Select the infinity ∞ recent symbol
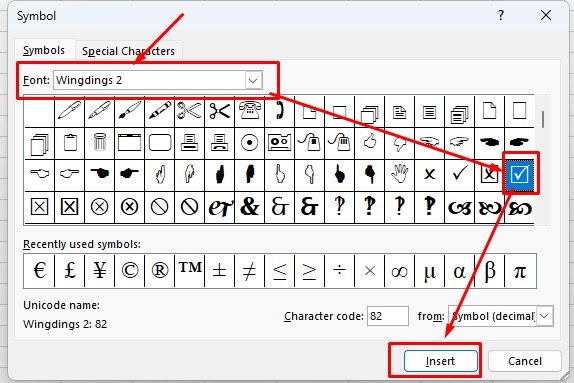This screenshot has height=383, width=574. click(x=399, y=271)
